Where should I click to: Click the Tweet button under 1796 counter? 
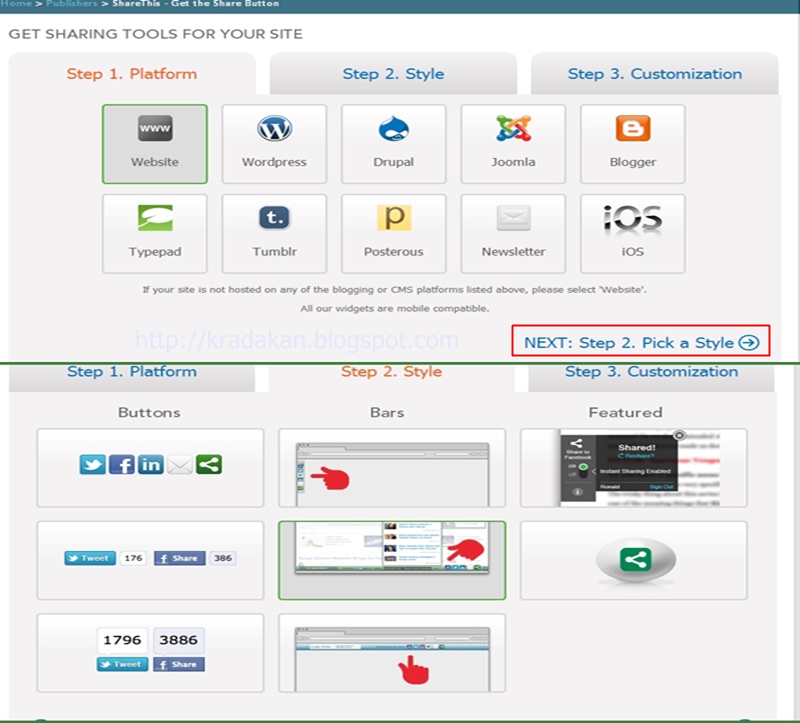pyautogui.click(x=122, y=664)
